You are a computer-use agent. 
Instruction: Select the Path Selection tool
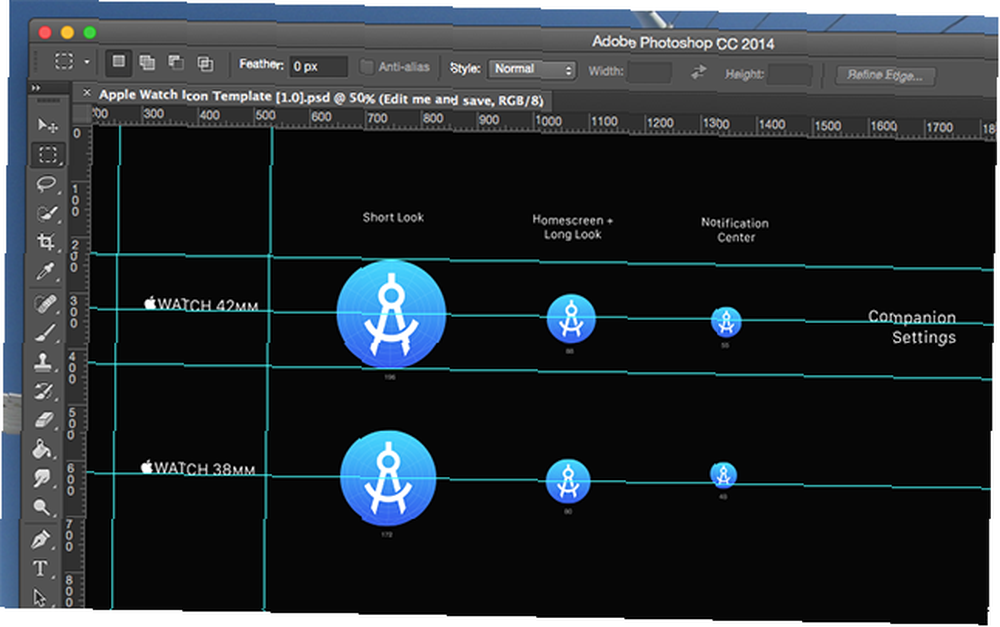click(40, 597)
